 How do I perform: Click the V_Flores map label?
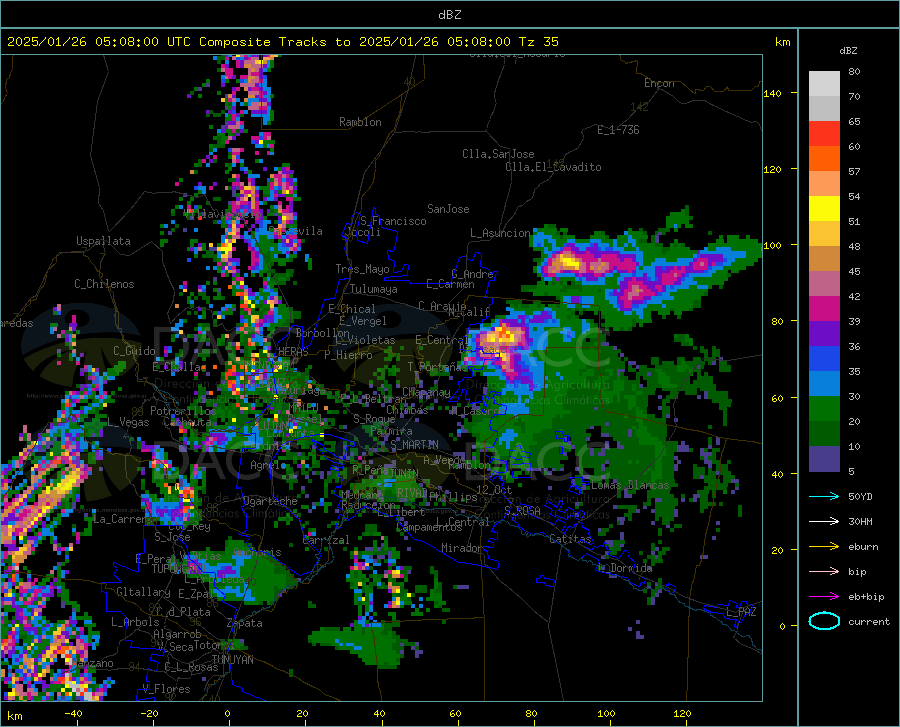(x=166, y=689)
